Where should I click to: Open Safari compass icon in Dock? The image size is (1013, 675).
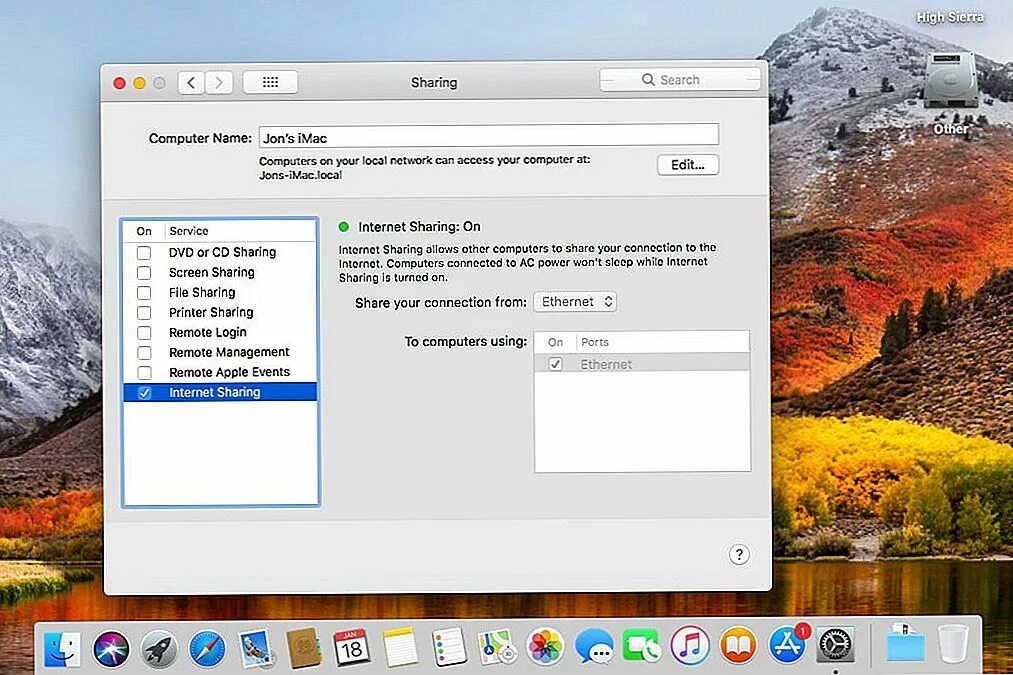(x=207, y=648)
